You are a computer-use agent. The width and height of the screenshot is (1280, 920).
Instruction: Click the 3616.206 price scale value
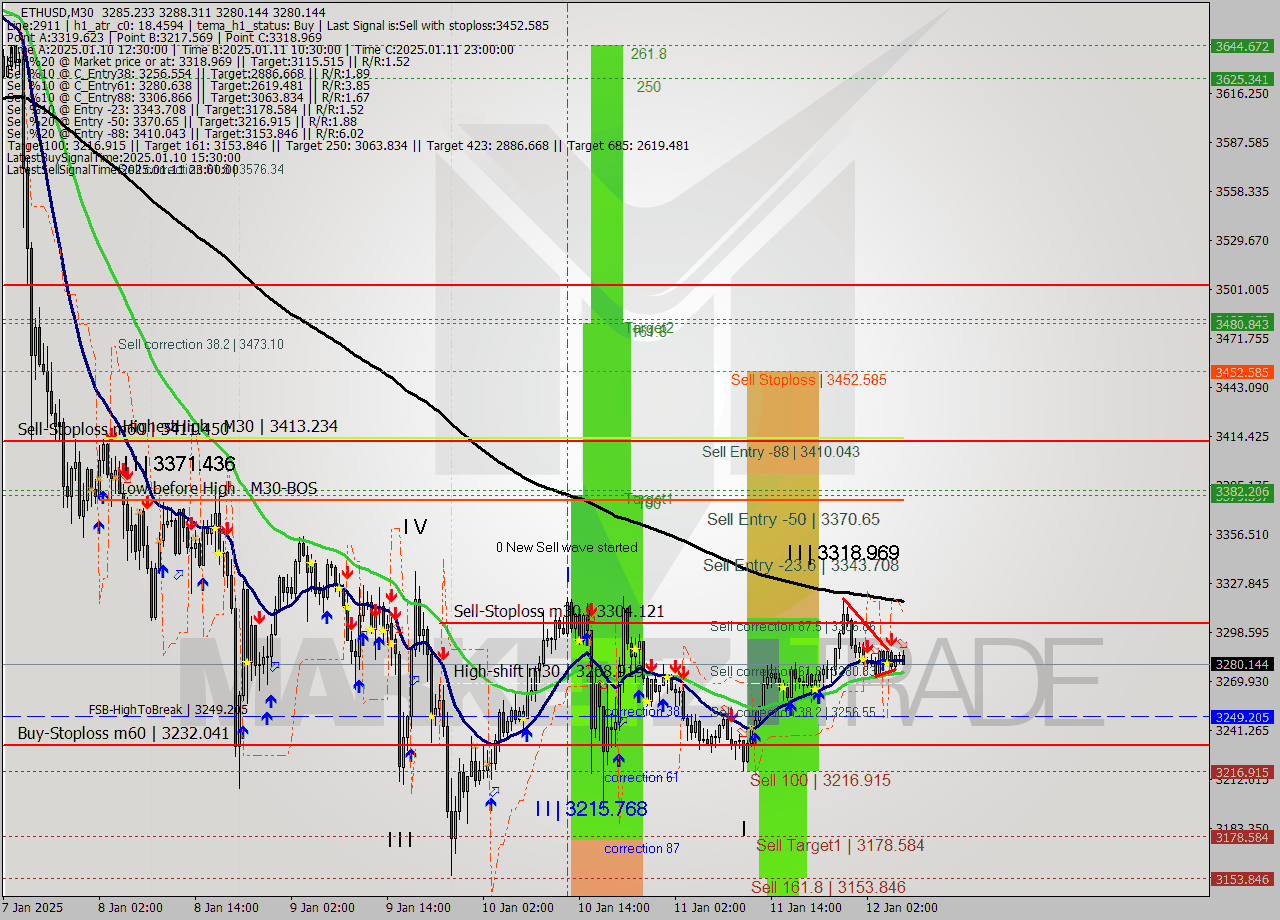(x=1241, y=94)
